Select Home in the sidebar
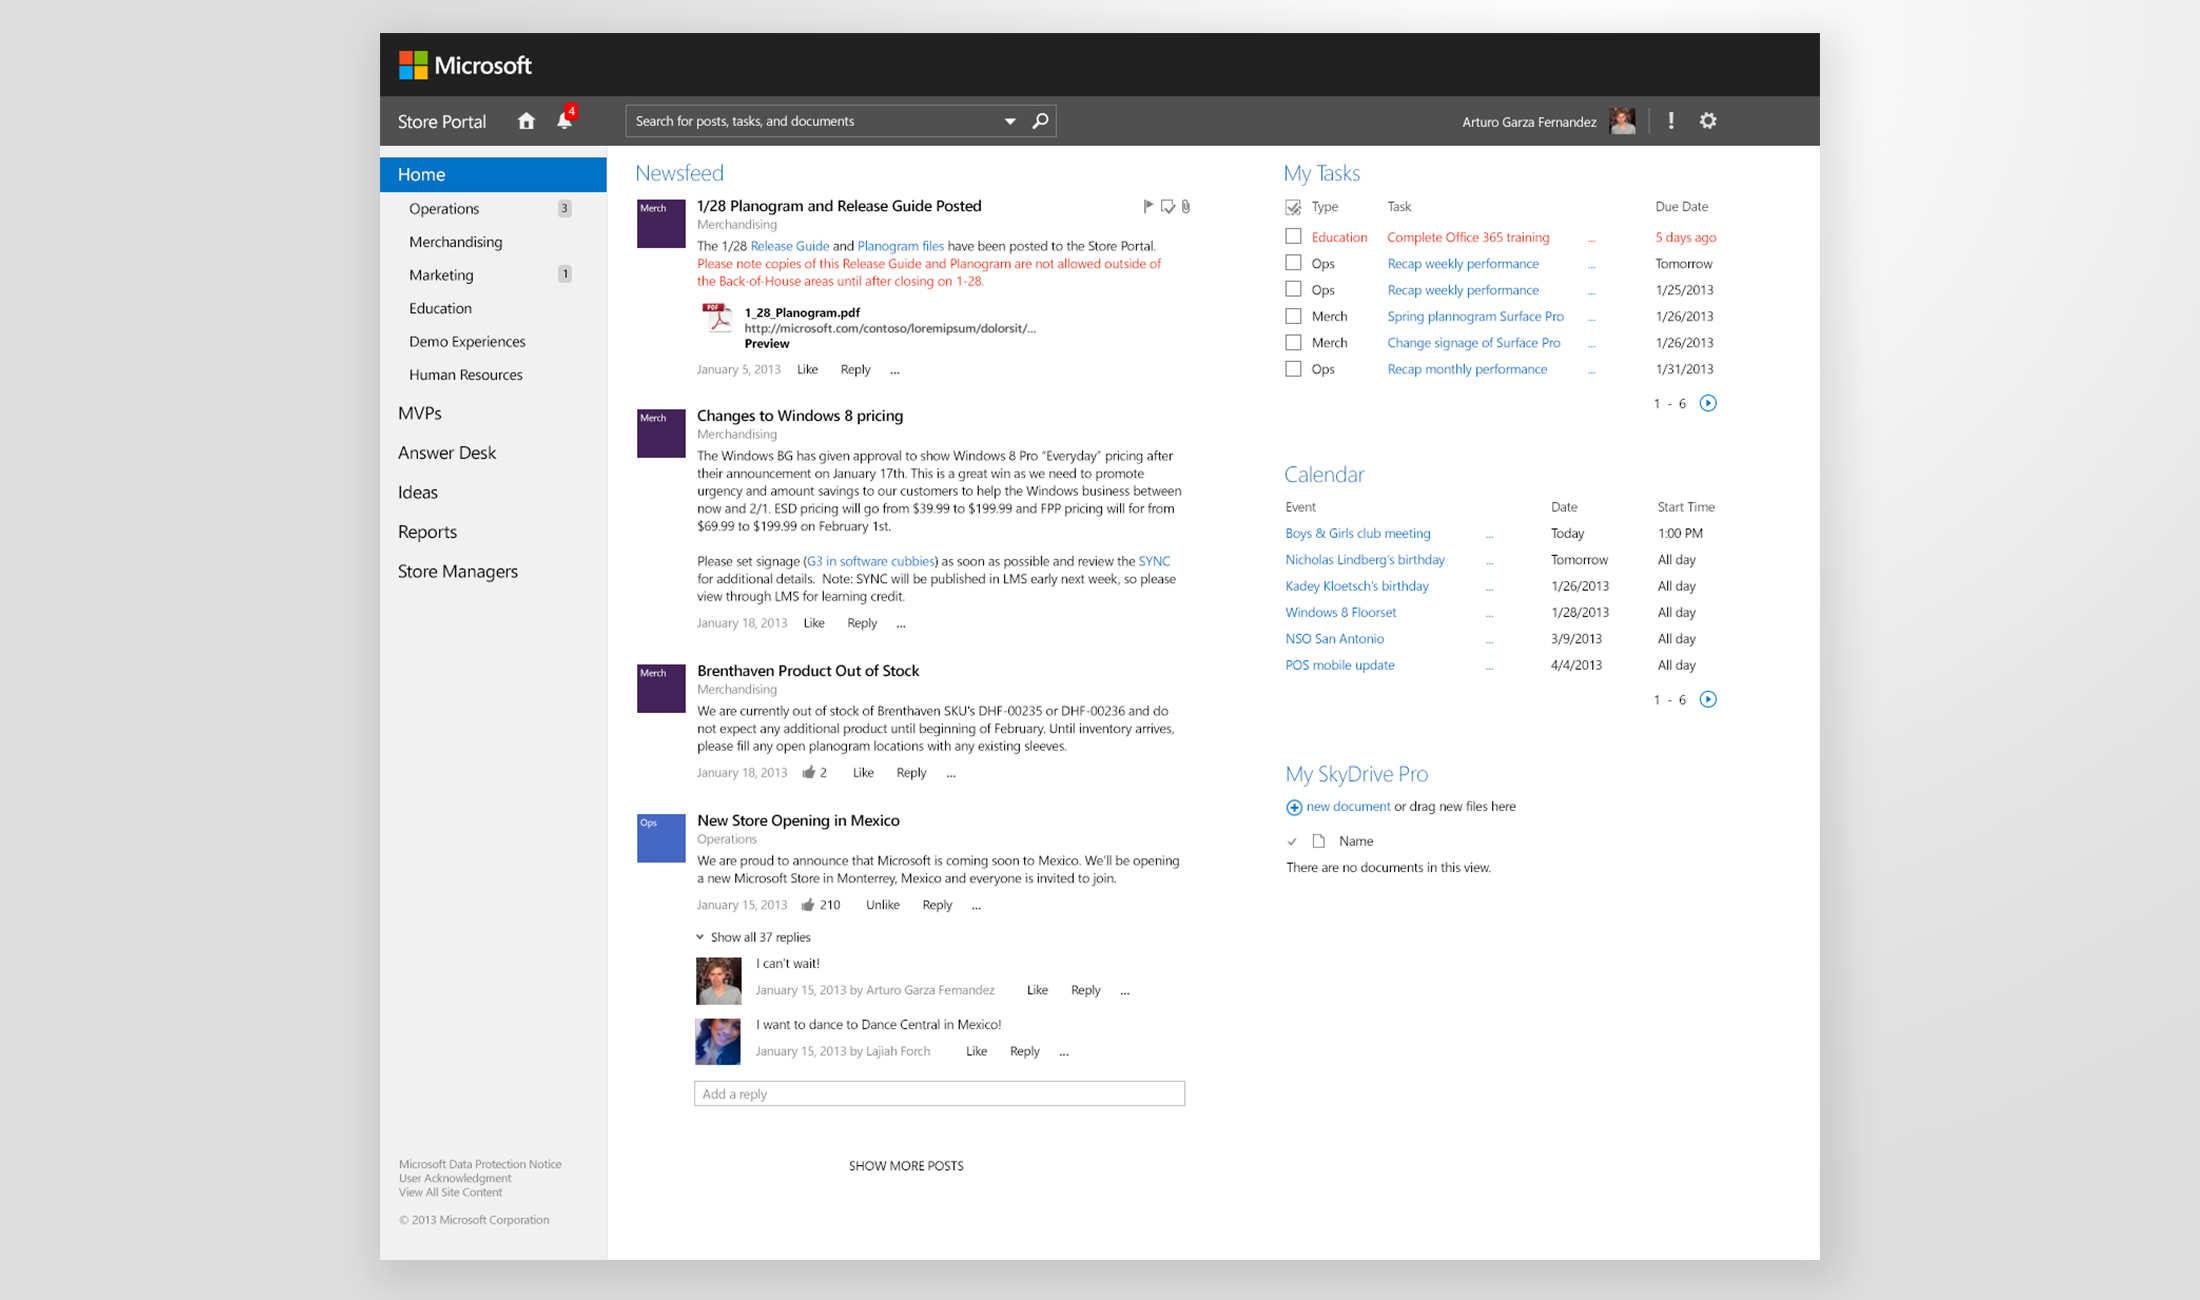 (x=493, y=174)
